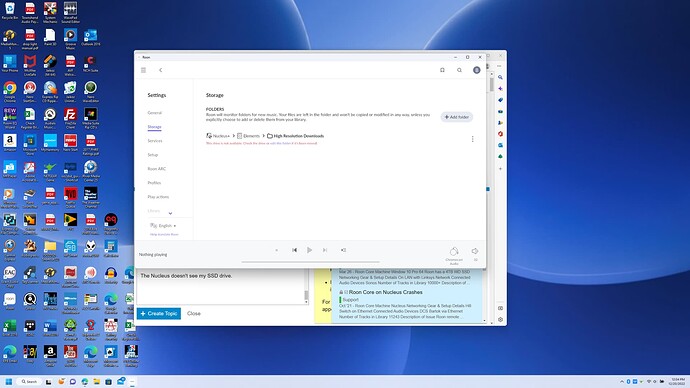Open the English language dropdown
Screen dimensions: 690x388
point(163,226)
